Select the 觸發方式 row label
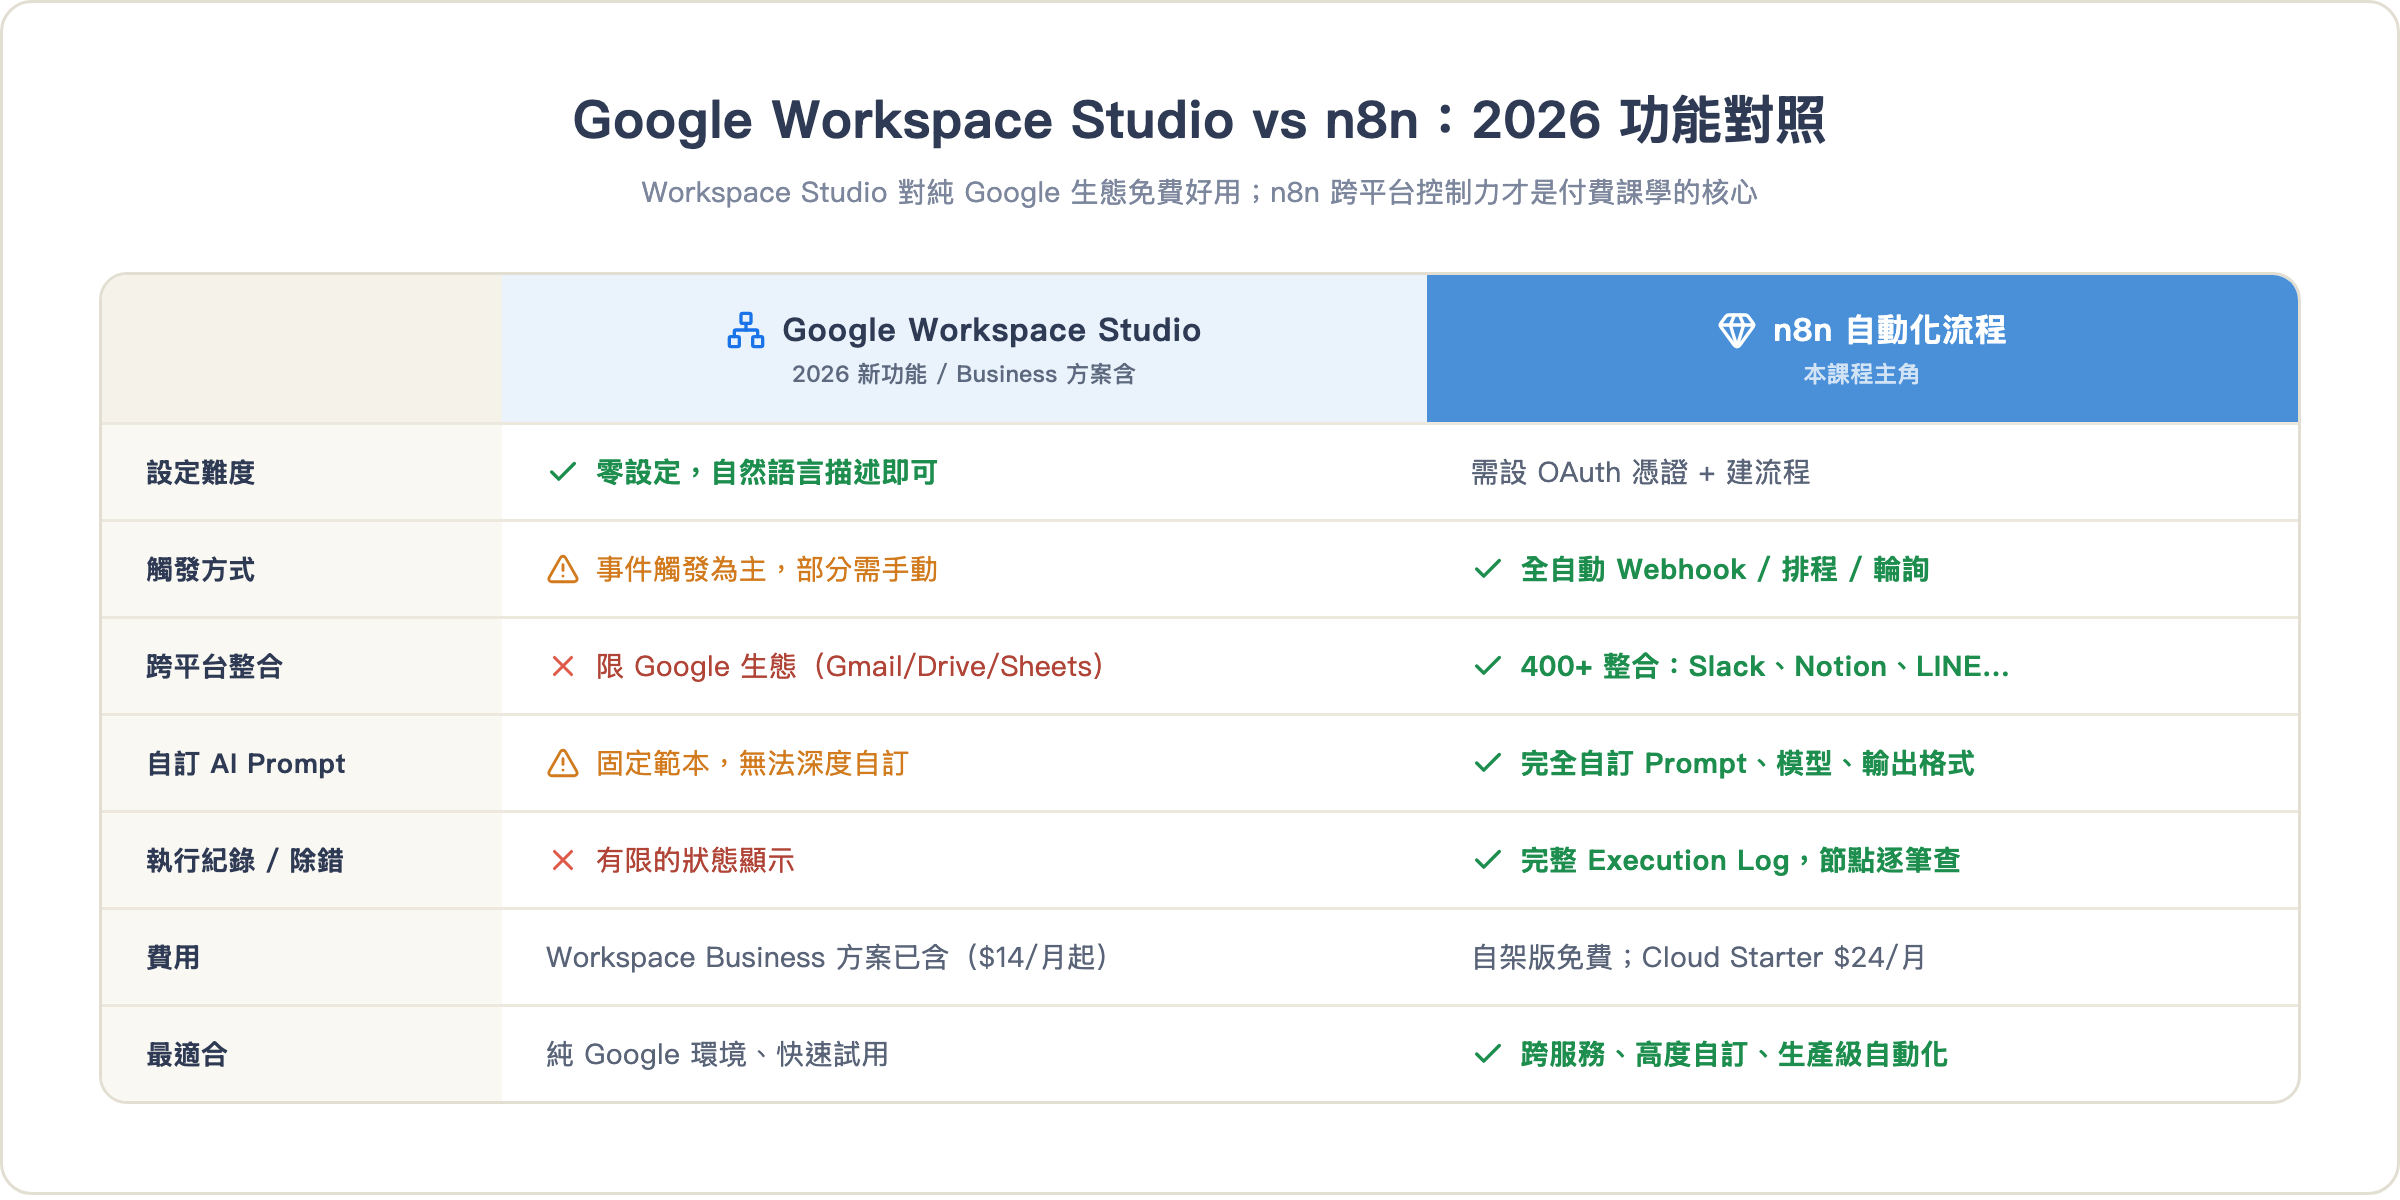 pos(201,569)
